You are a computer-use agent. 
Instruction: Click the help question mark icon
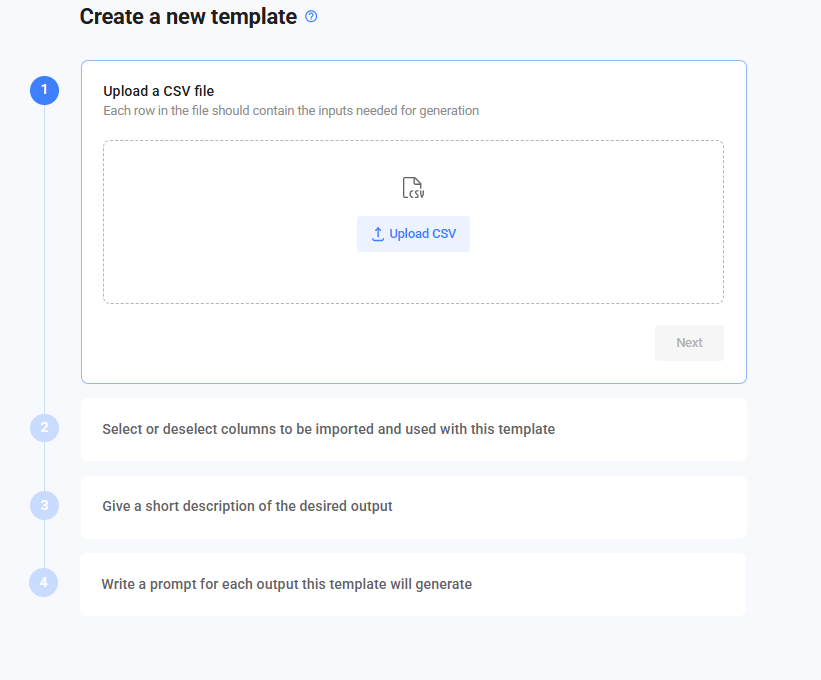[311, 17]
